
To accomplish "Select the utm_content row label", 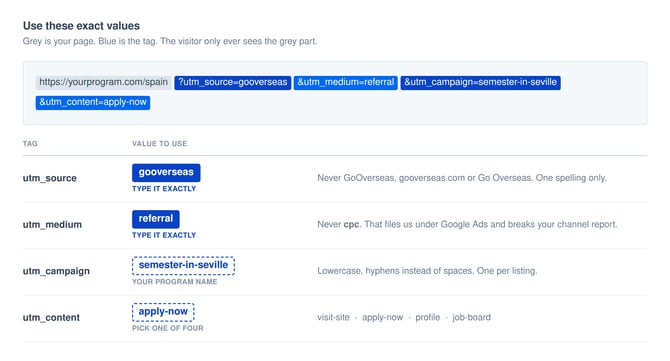I will click(x=51, y=318).
